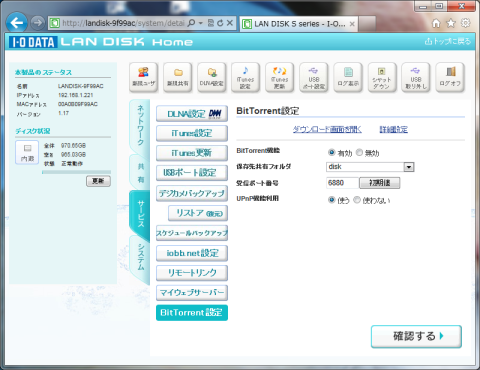Click the disk usage progress bar

[76, 172]
